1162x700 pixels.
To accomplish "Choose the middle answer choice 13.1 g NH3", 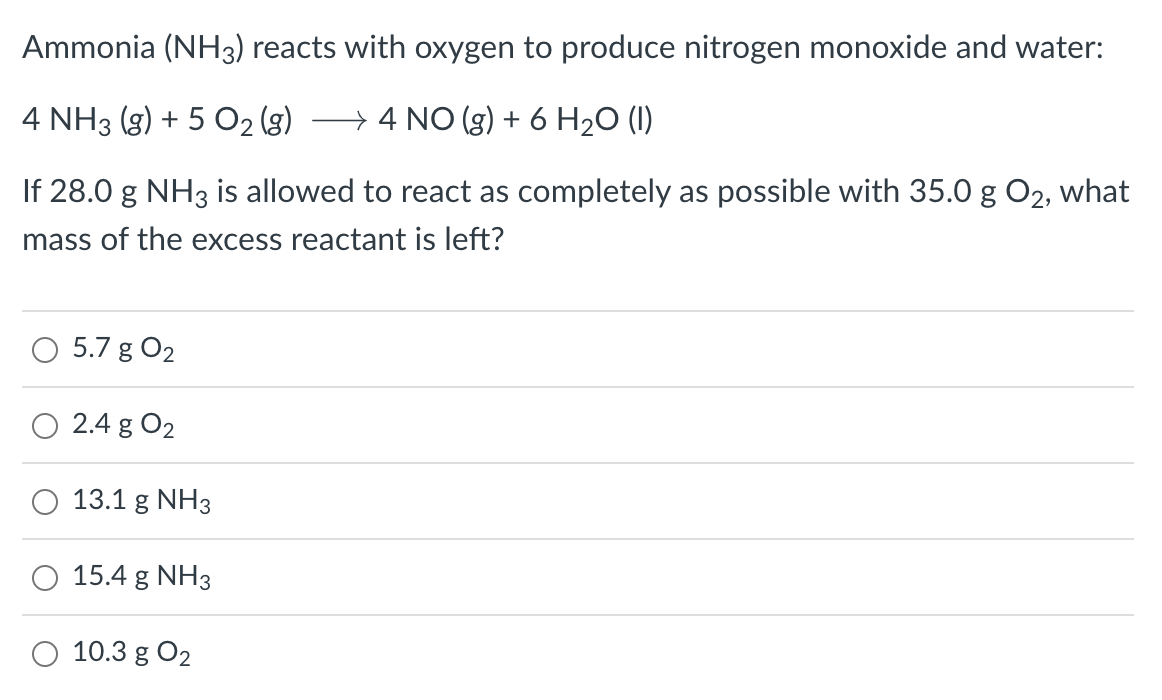I will tap(44, 502).
